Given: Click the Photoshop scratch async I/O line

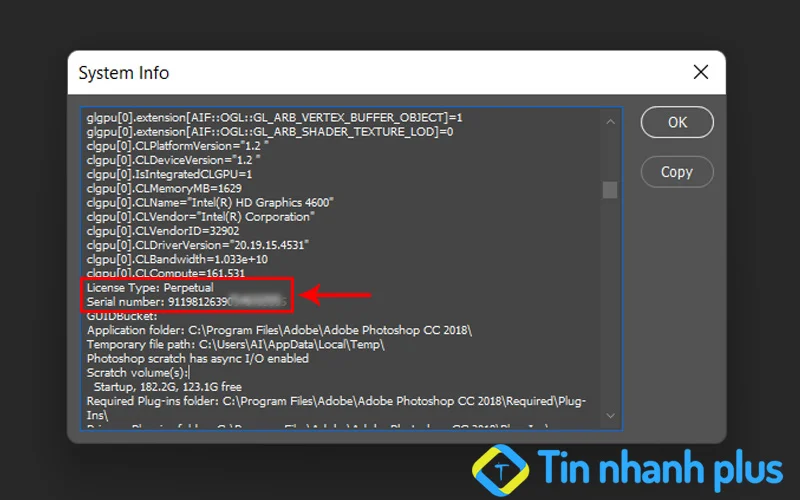Looking at the screenshot, I should (x=197, y=359).
